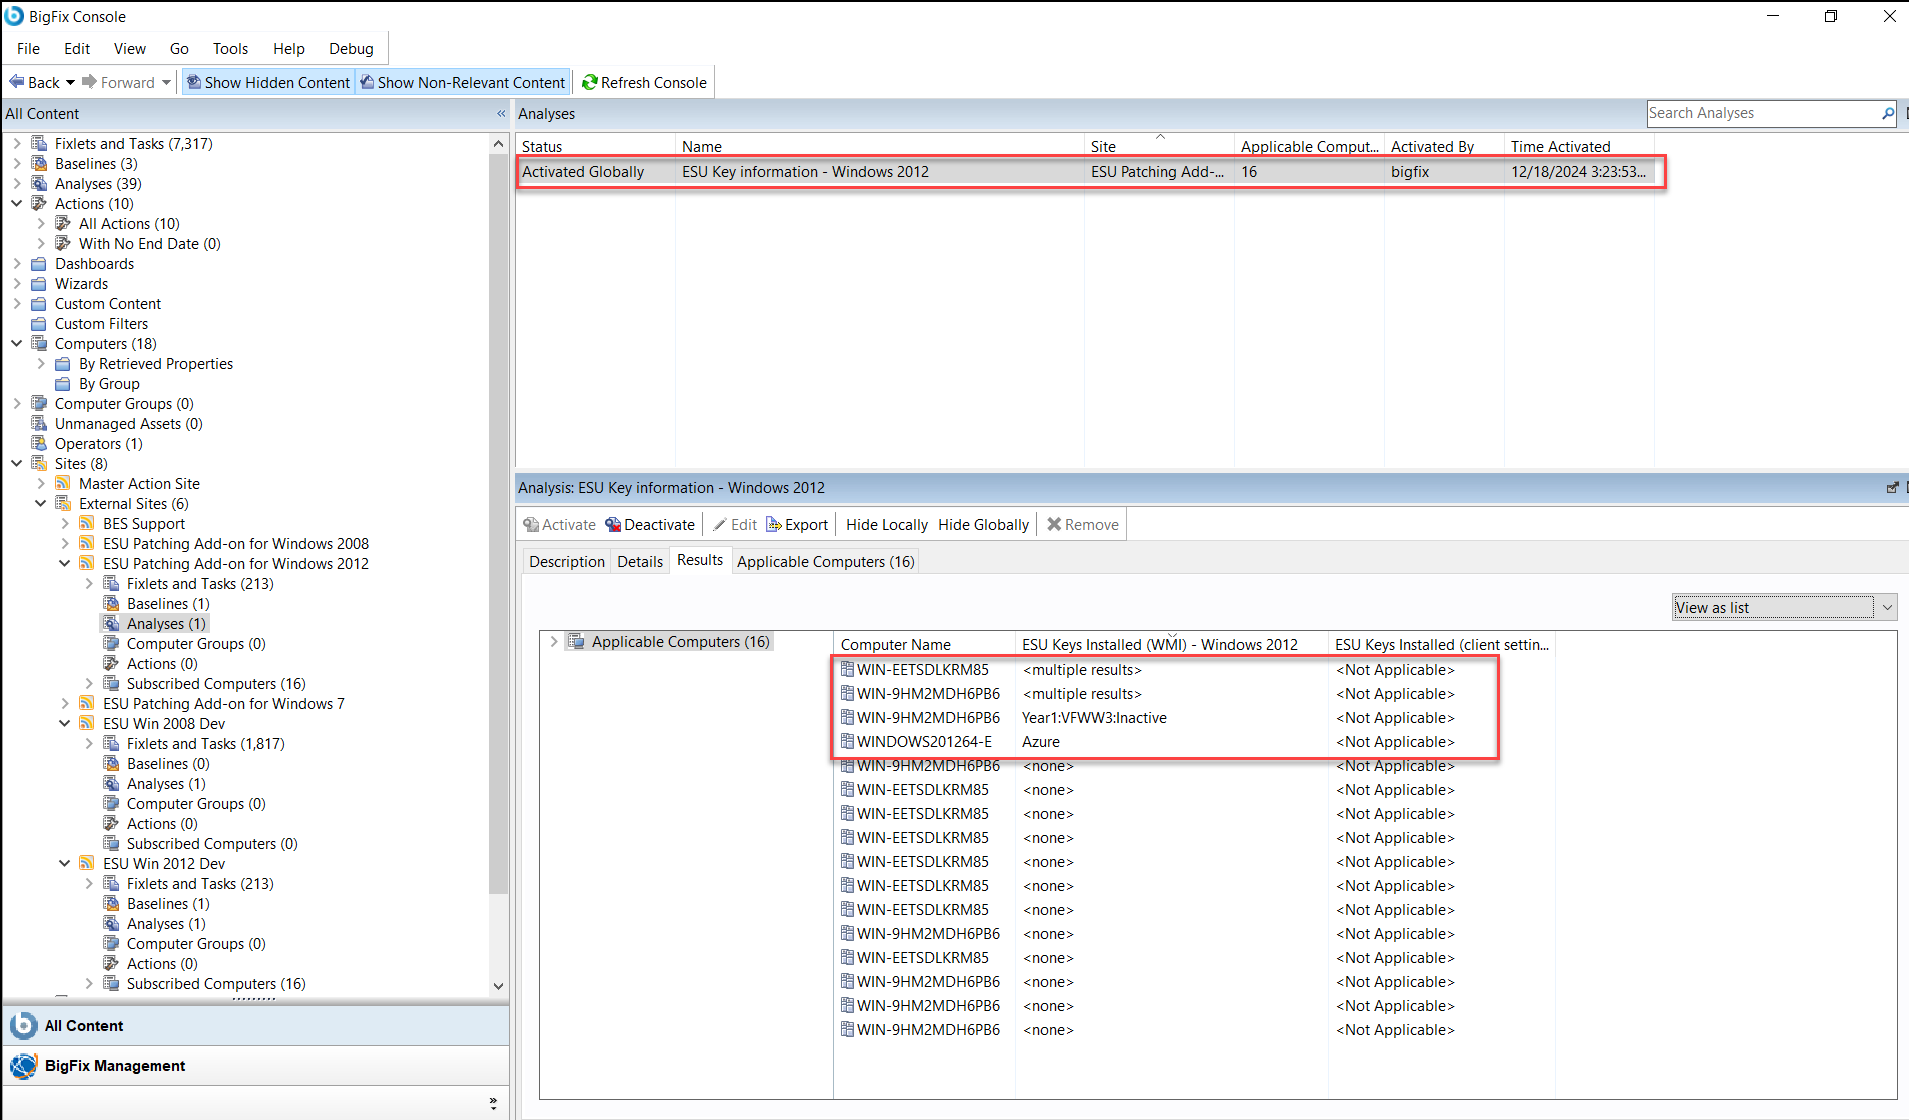Viewport: 1909px width, 1120px height.
Task: Click the BES Support site icon
Action: click(x=87, y=524)
